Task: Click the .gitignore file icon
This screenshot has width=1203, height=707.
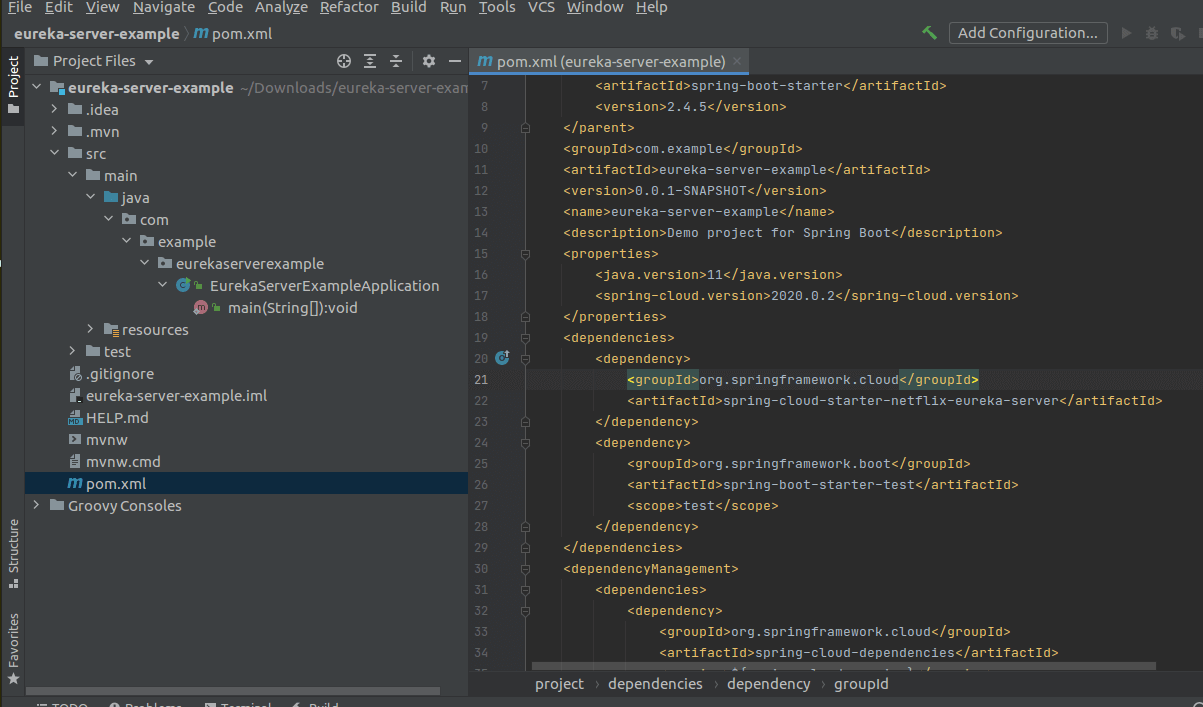Action: pos(75,374)
